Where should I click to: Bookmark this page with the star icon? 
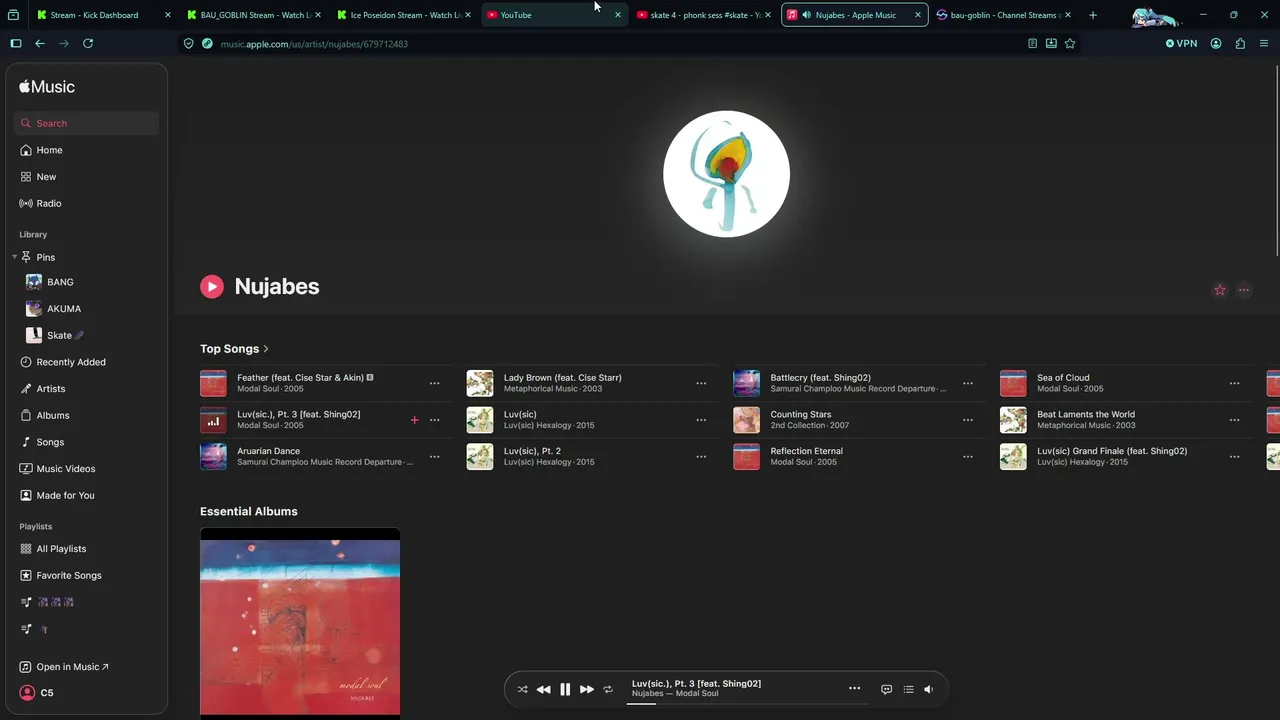[1070, 44]
